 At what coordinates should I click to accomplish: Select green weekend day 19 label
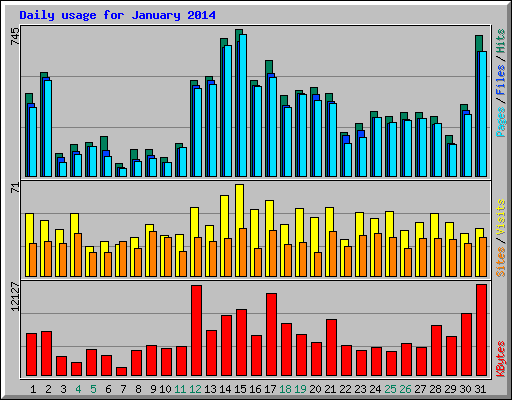(x=300, y=389)
